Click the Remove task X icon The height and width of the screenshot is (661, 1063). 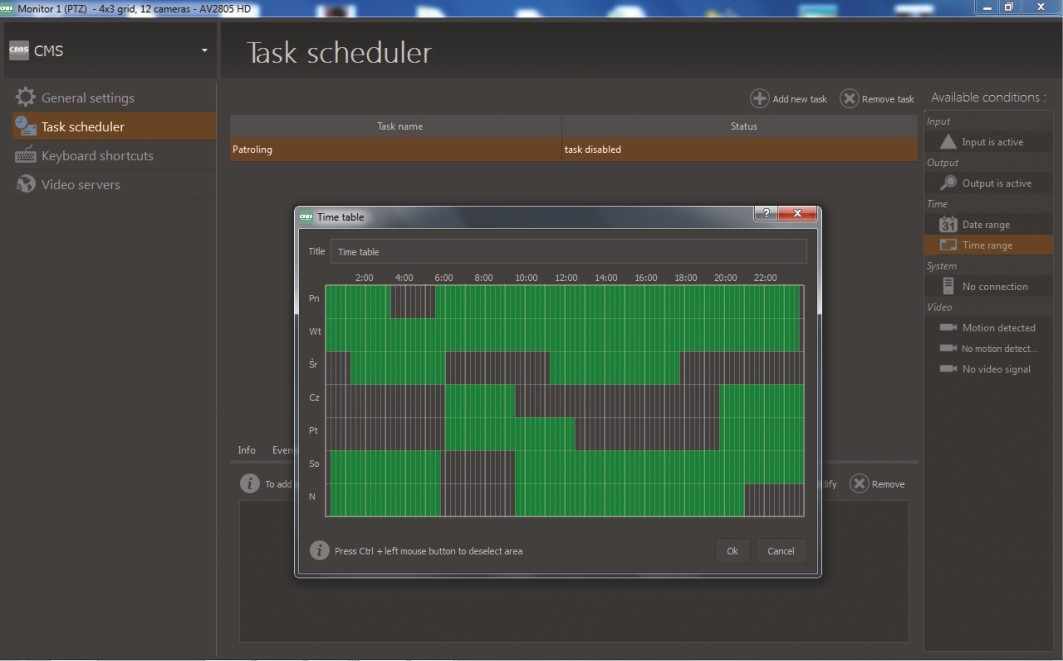coord(849,98)
